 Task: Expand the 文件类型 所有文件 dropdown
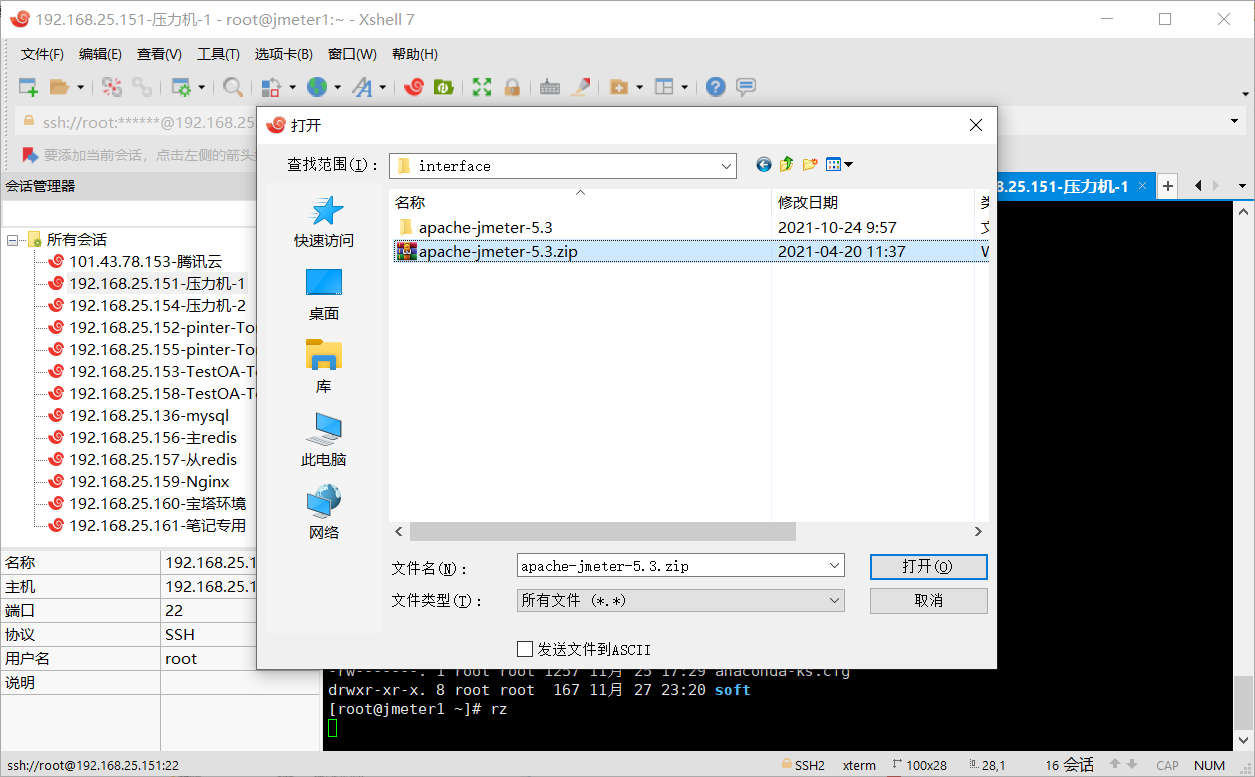point(835,601)
